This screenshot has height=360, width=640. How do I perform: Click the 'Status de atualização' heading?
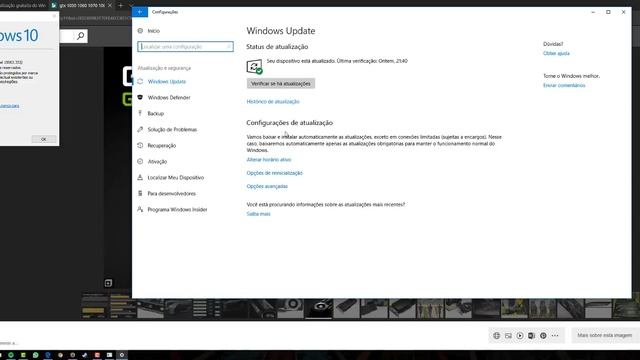point(277,47)
